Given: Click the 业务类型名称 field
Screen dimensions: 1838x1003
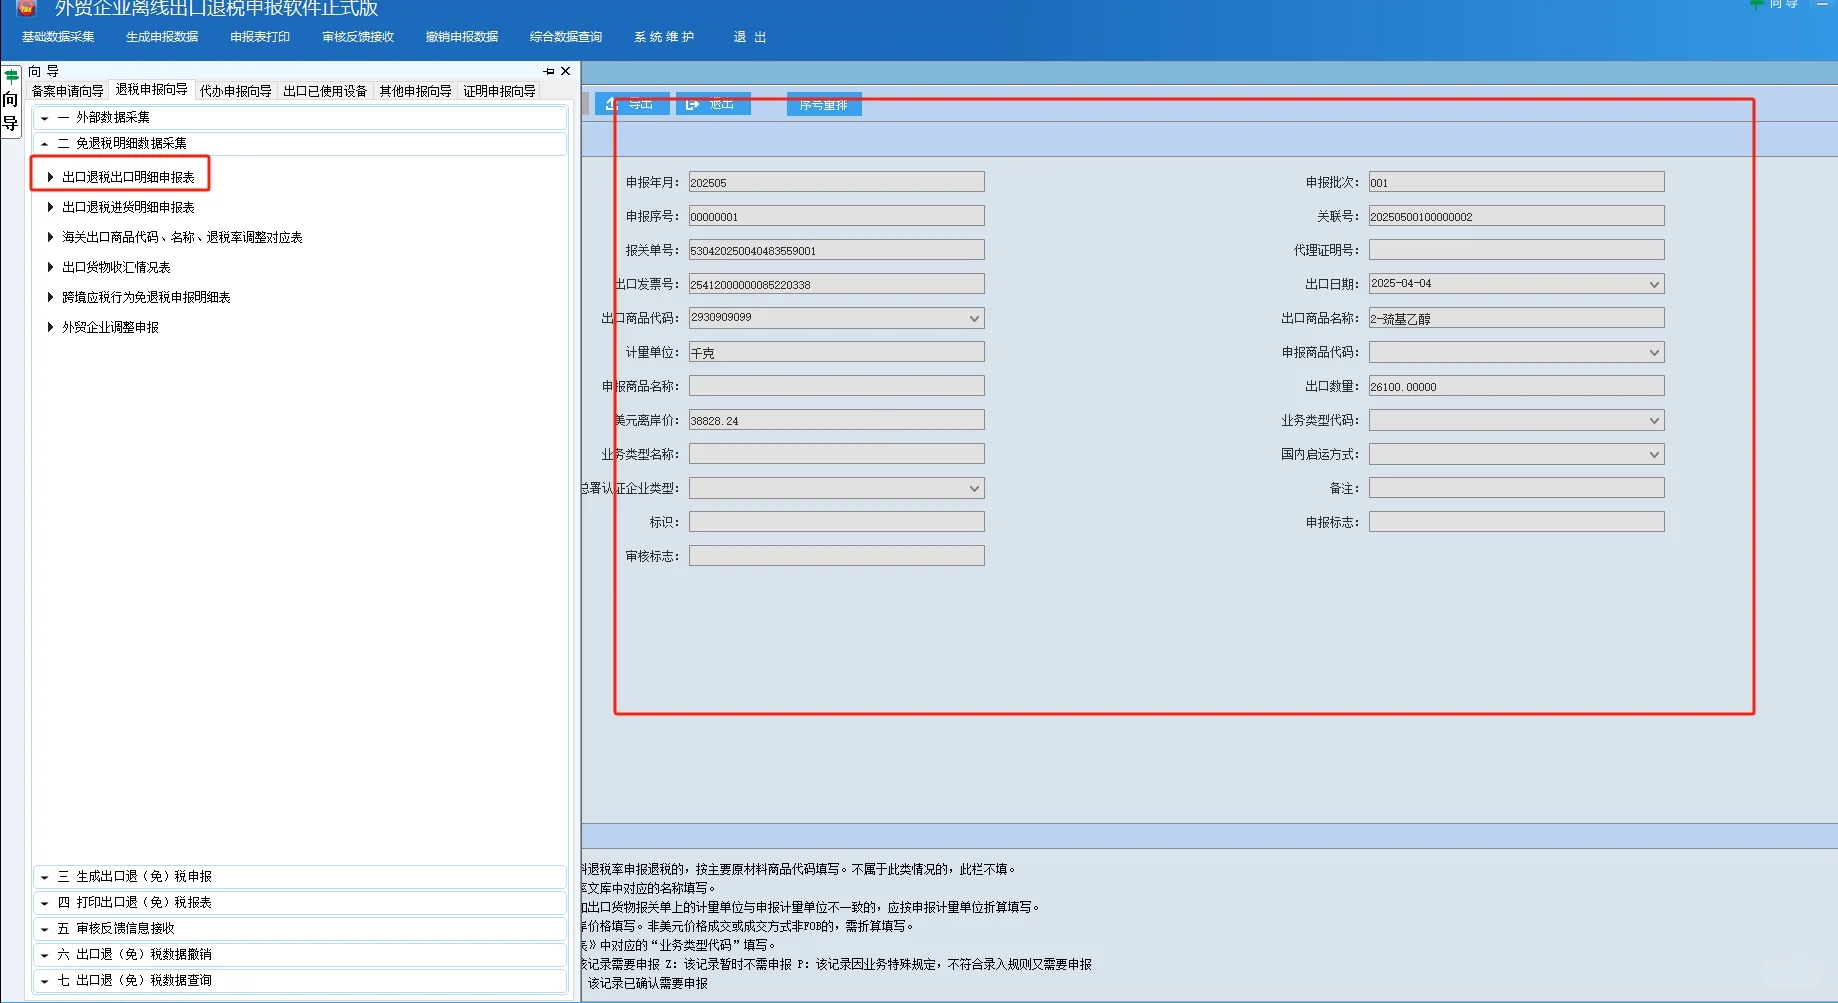Looking at the screenshot, I should pos(836,454).
